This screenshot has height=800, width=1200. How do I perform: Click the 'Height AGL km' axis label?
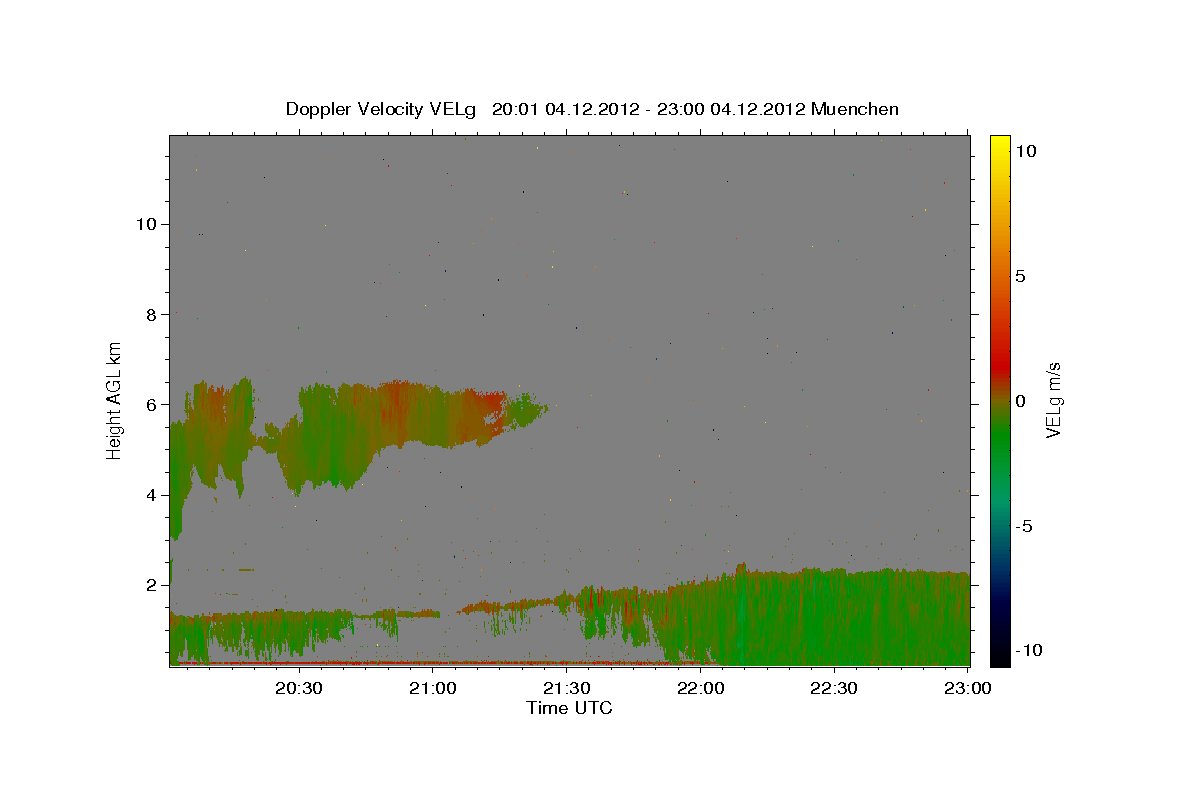point(115,400)
